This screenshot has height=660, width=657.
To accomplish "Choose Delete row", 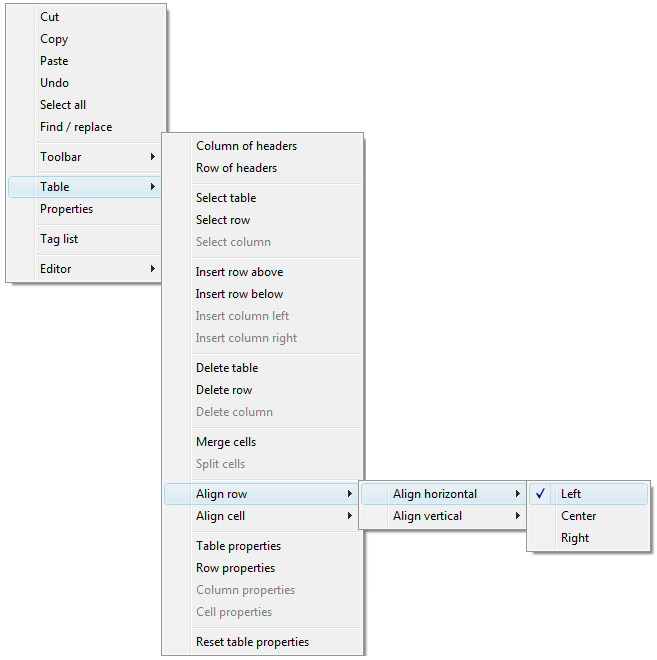I will (263, 390).
